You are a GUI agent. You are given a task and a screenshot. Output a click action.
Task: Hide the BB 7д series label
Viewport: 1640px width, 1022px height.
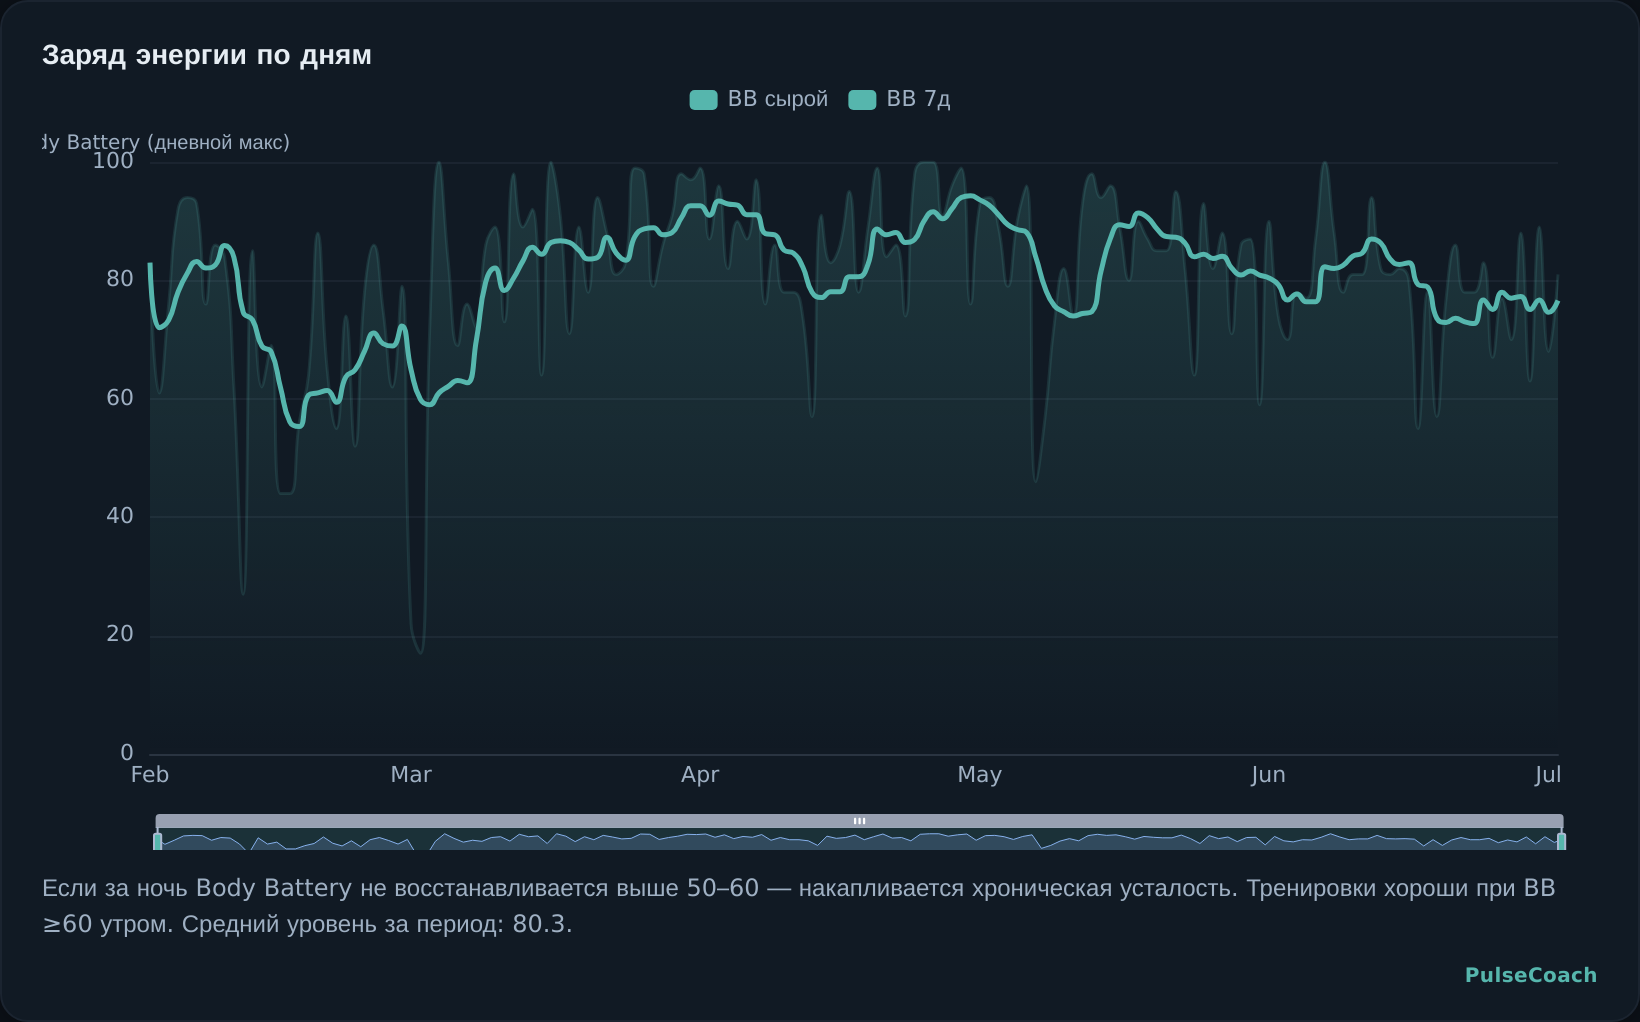click(x=918, y=99)
